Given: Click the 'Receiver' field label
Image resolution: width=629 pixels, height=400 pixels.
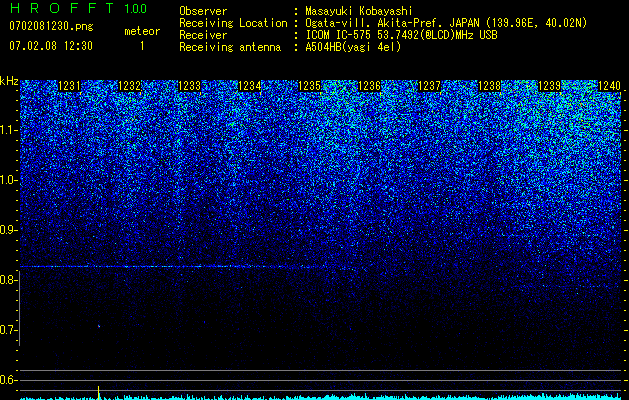Looking at the screenshot, I should (x=203, y=35).
